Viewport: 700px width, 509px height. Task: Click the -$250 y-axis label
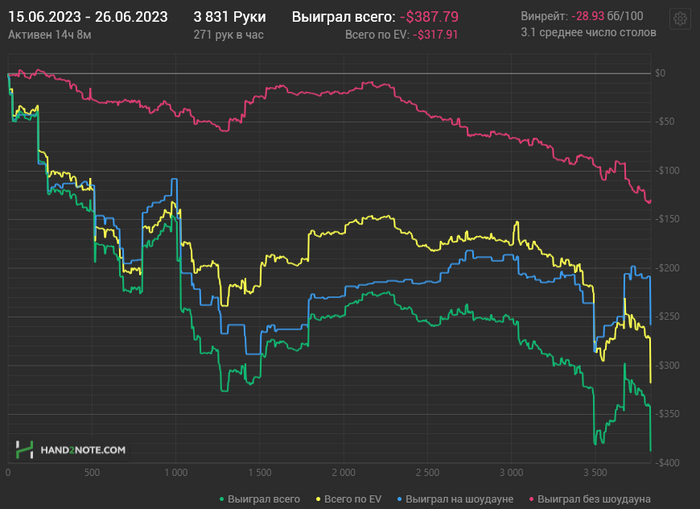[667, 316]
